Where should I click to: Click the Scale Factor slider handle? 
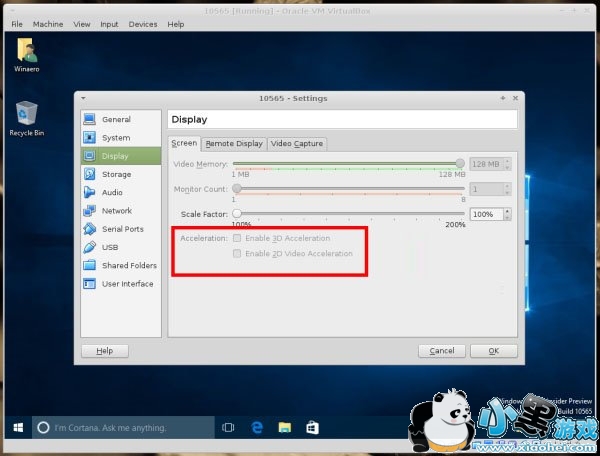237,213
